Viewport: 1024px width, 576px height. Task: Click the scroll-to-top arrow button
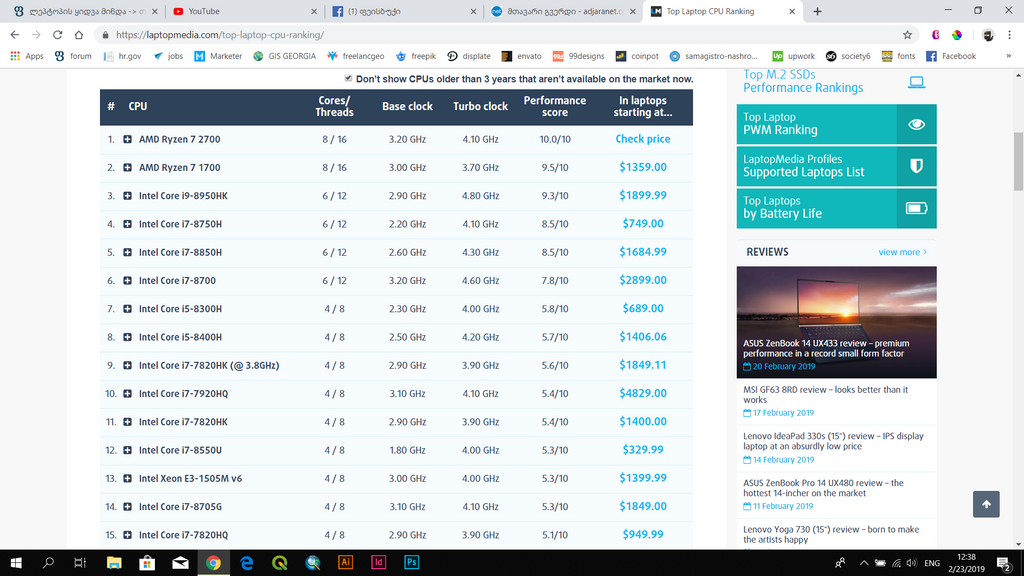(x=985, y=504)
